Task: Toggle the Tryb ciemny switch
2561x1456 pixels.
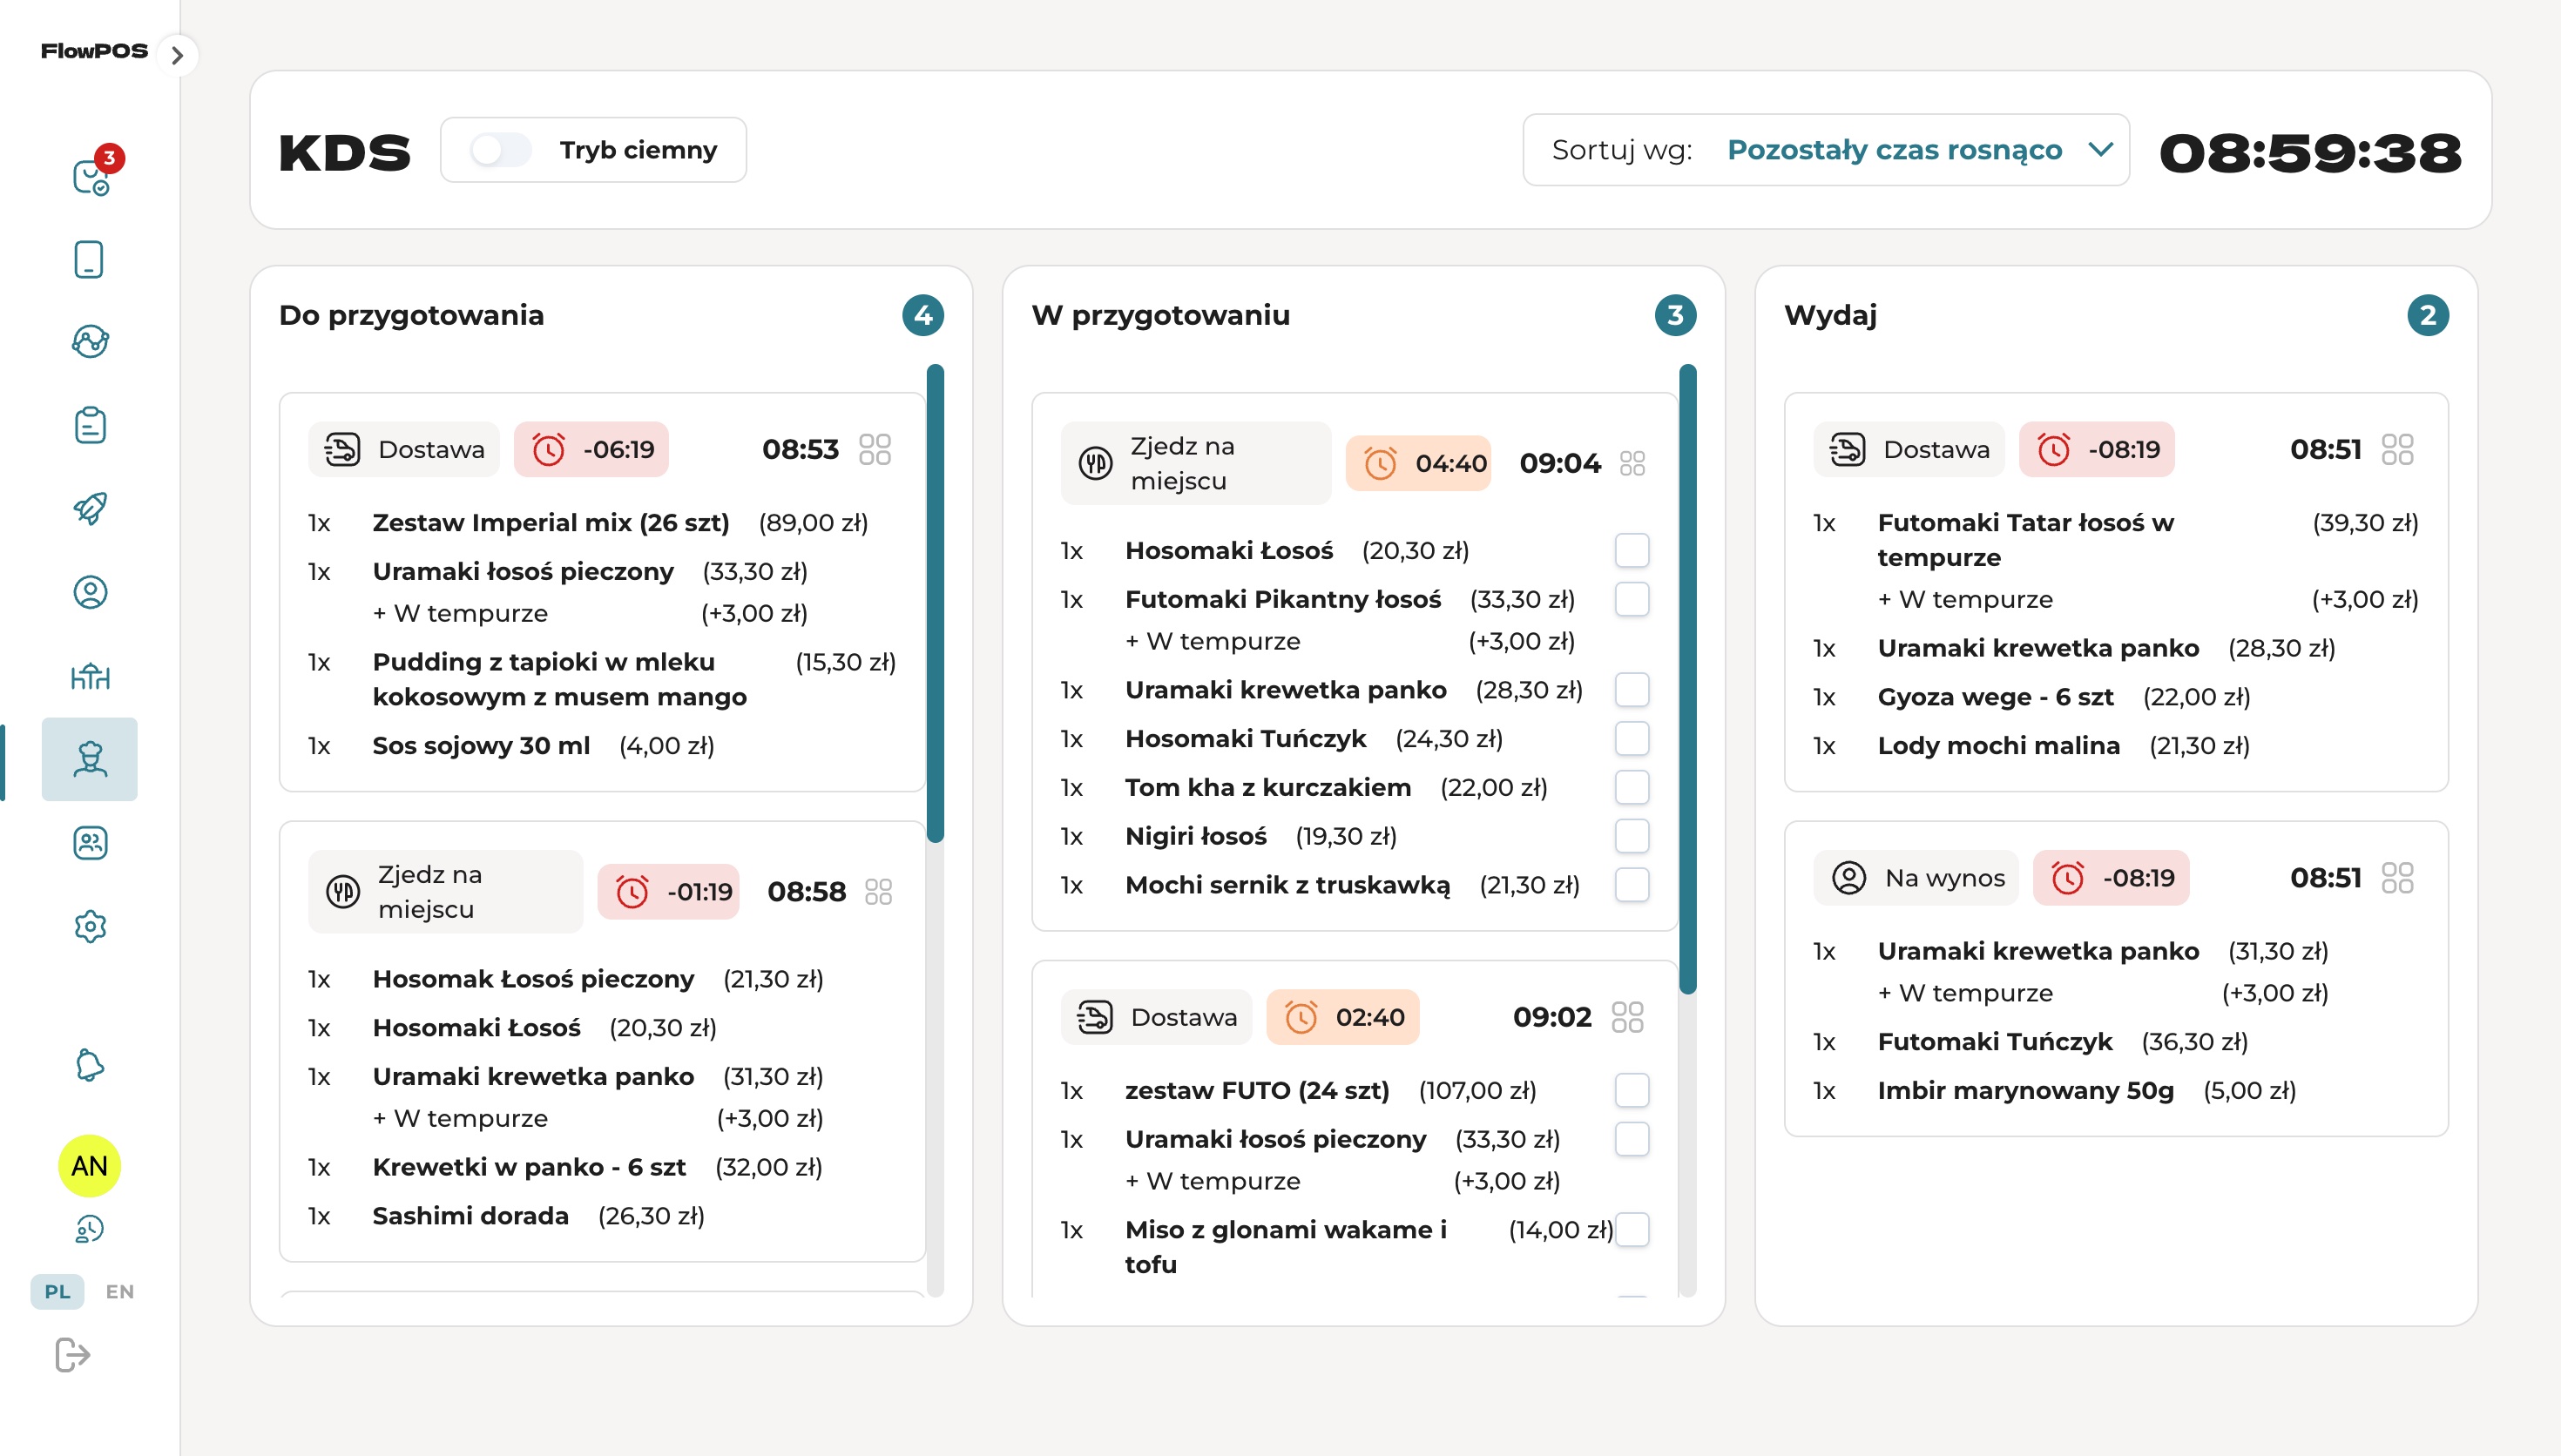Action: pyautogui.click(x=500, y=150)
